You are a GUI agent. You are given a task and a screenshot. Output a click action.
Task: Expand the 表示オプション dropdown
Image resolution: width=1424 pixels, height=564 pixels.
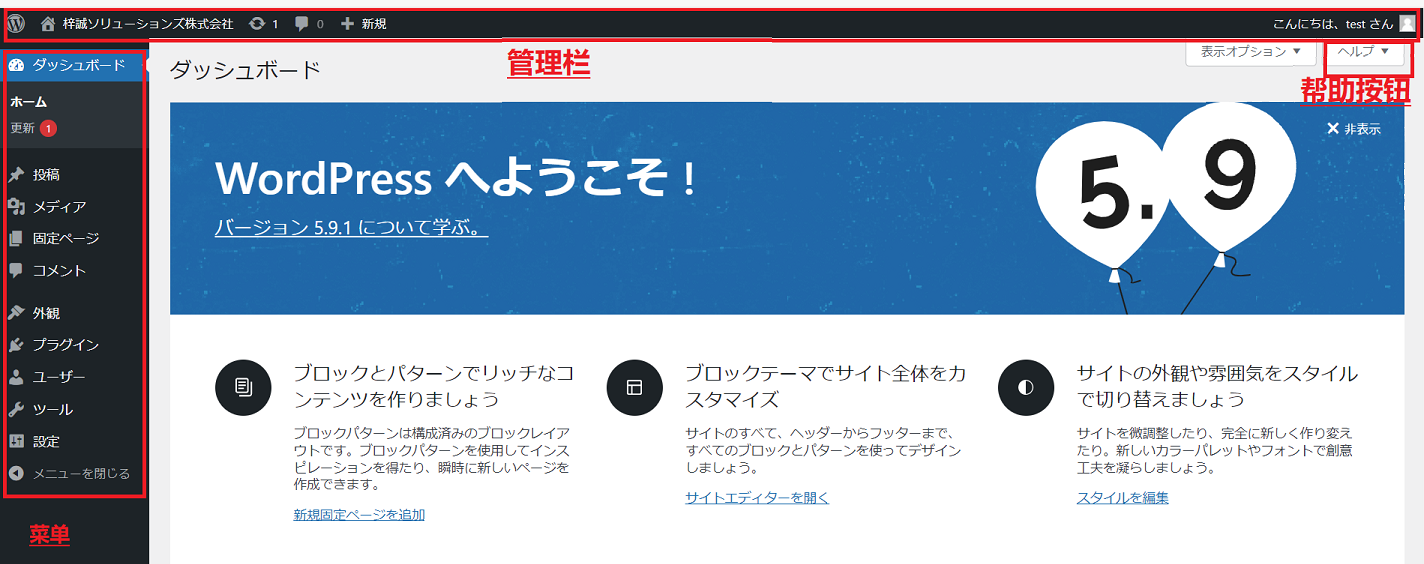coord(1250,51)
